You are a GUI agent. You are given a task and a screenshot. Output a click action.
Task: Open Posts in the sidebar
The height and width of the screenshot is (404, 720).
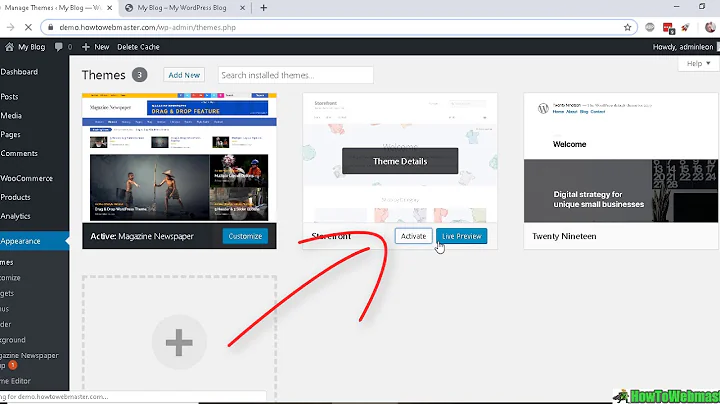click(10, 97)
